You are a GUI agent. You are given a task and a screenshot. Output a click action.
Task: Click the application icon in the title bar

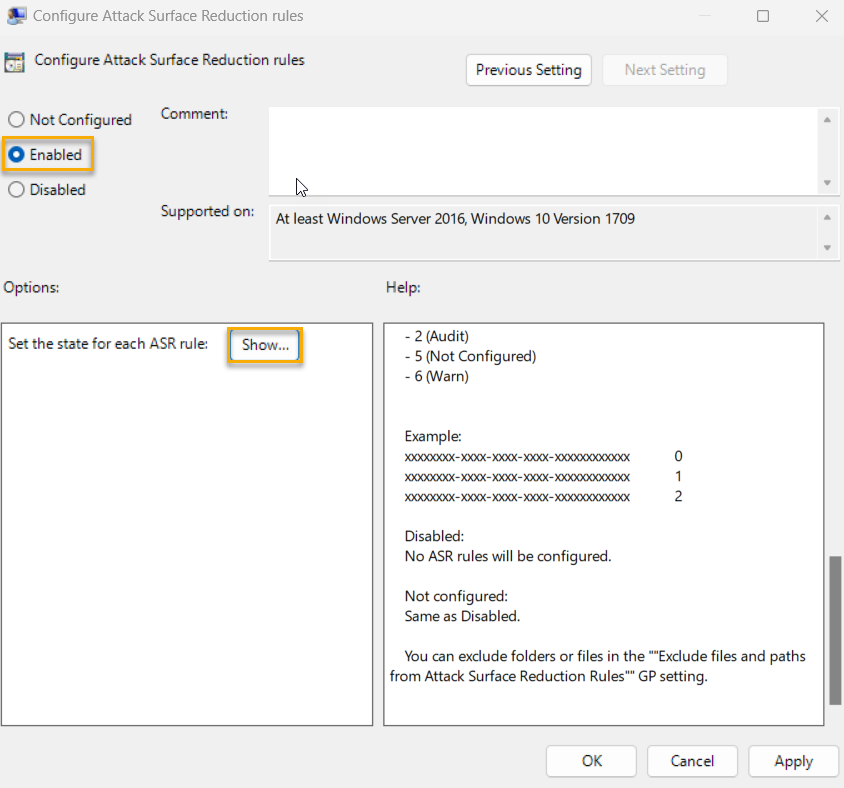point(16,15)
